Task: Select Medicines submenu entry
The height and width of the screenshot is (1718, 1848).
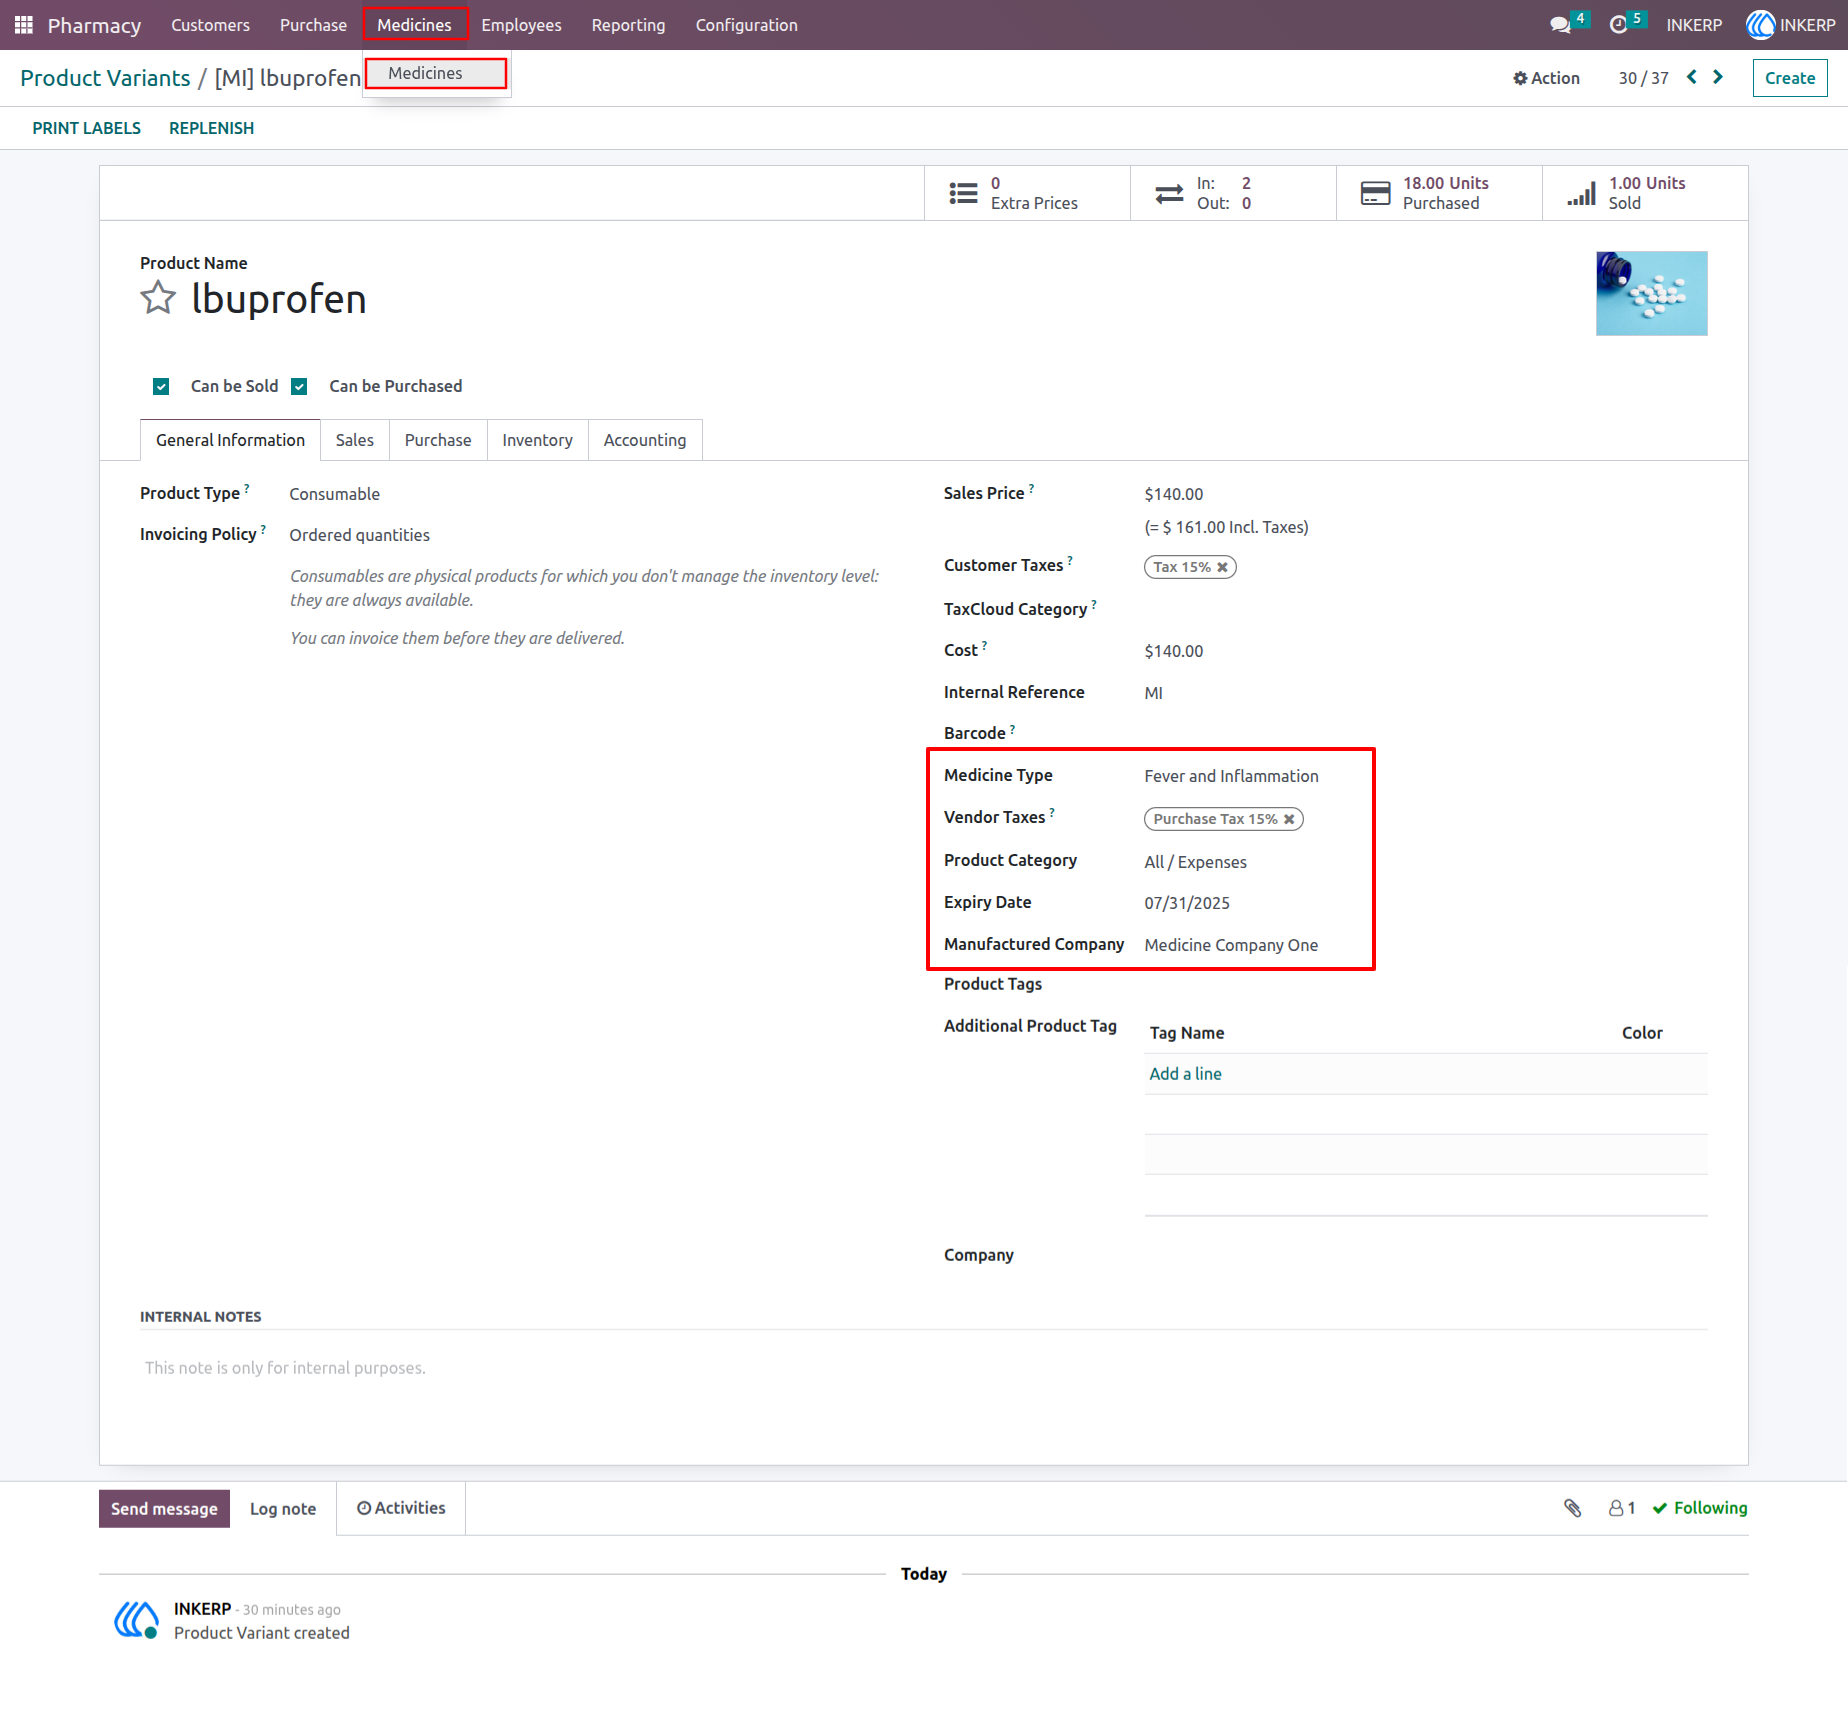Action: (x=436, y=73)
